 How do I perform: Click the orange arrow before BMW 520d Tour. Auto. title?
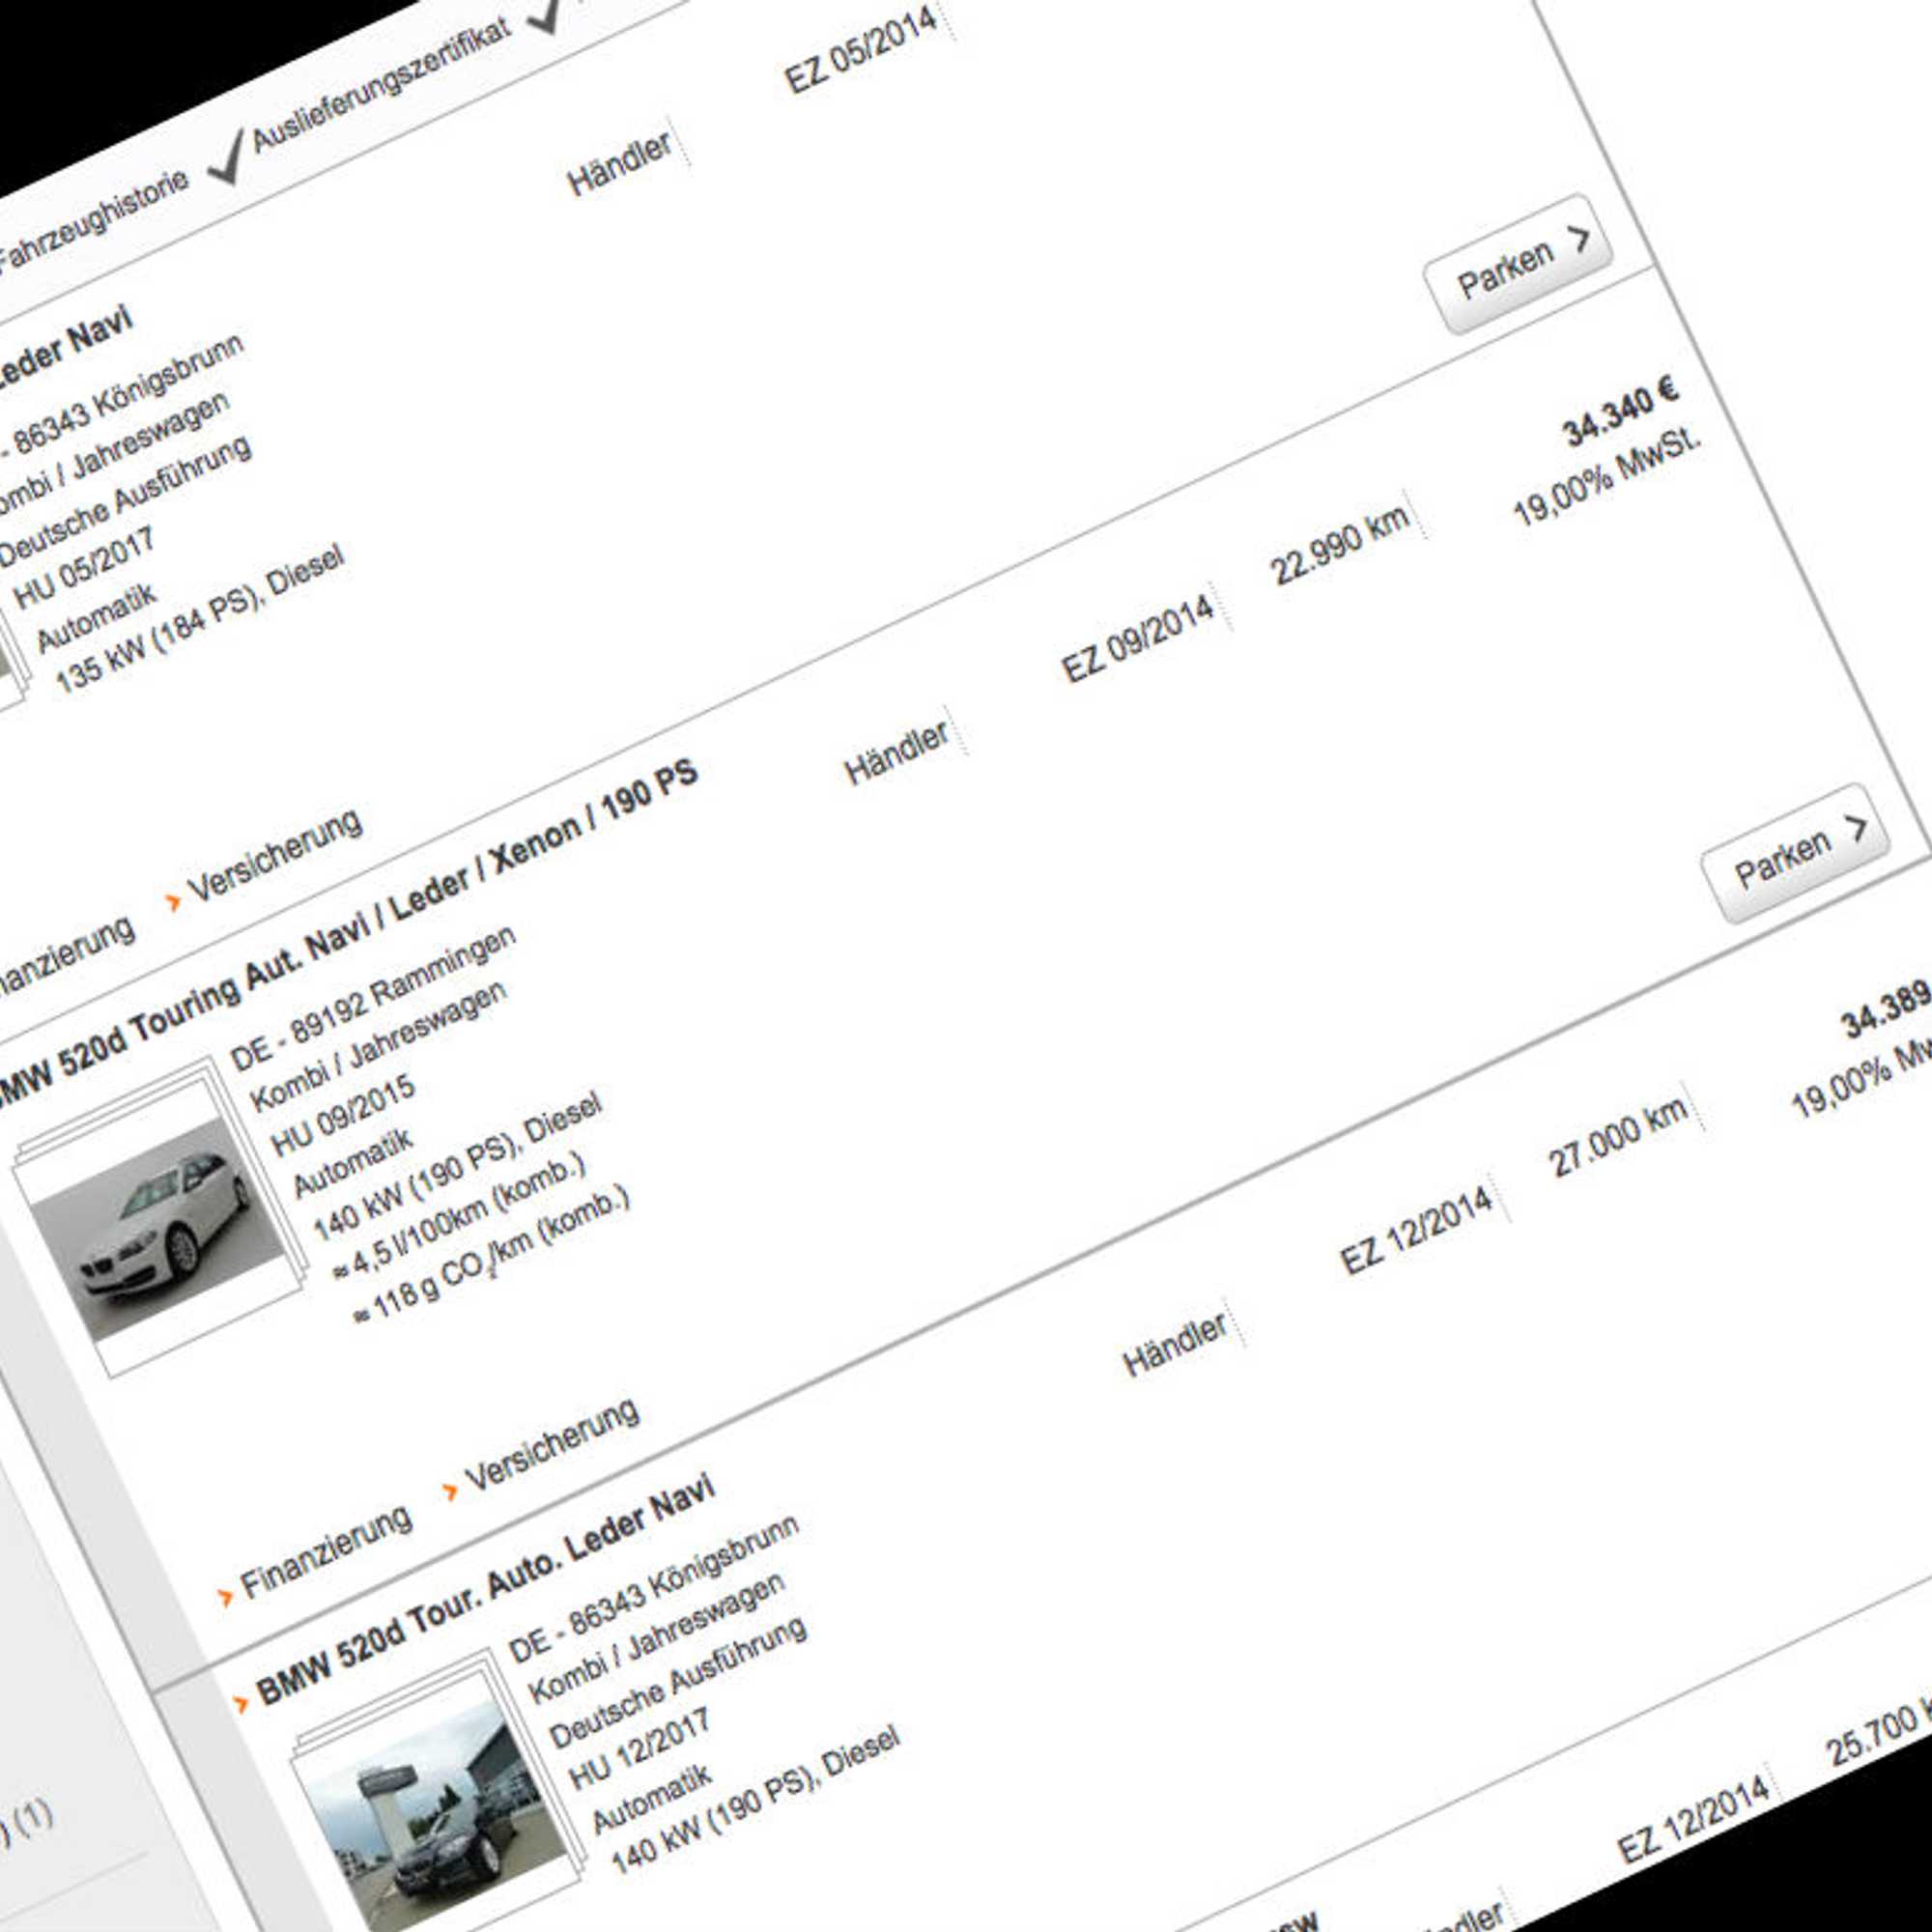(240, 1703)
